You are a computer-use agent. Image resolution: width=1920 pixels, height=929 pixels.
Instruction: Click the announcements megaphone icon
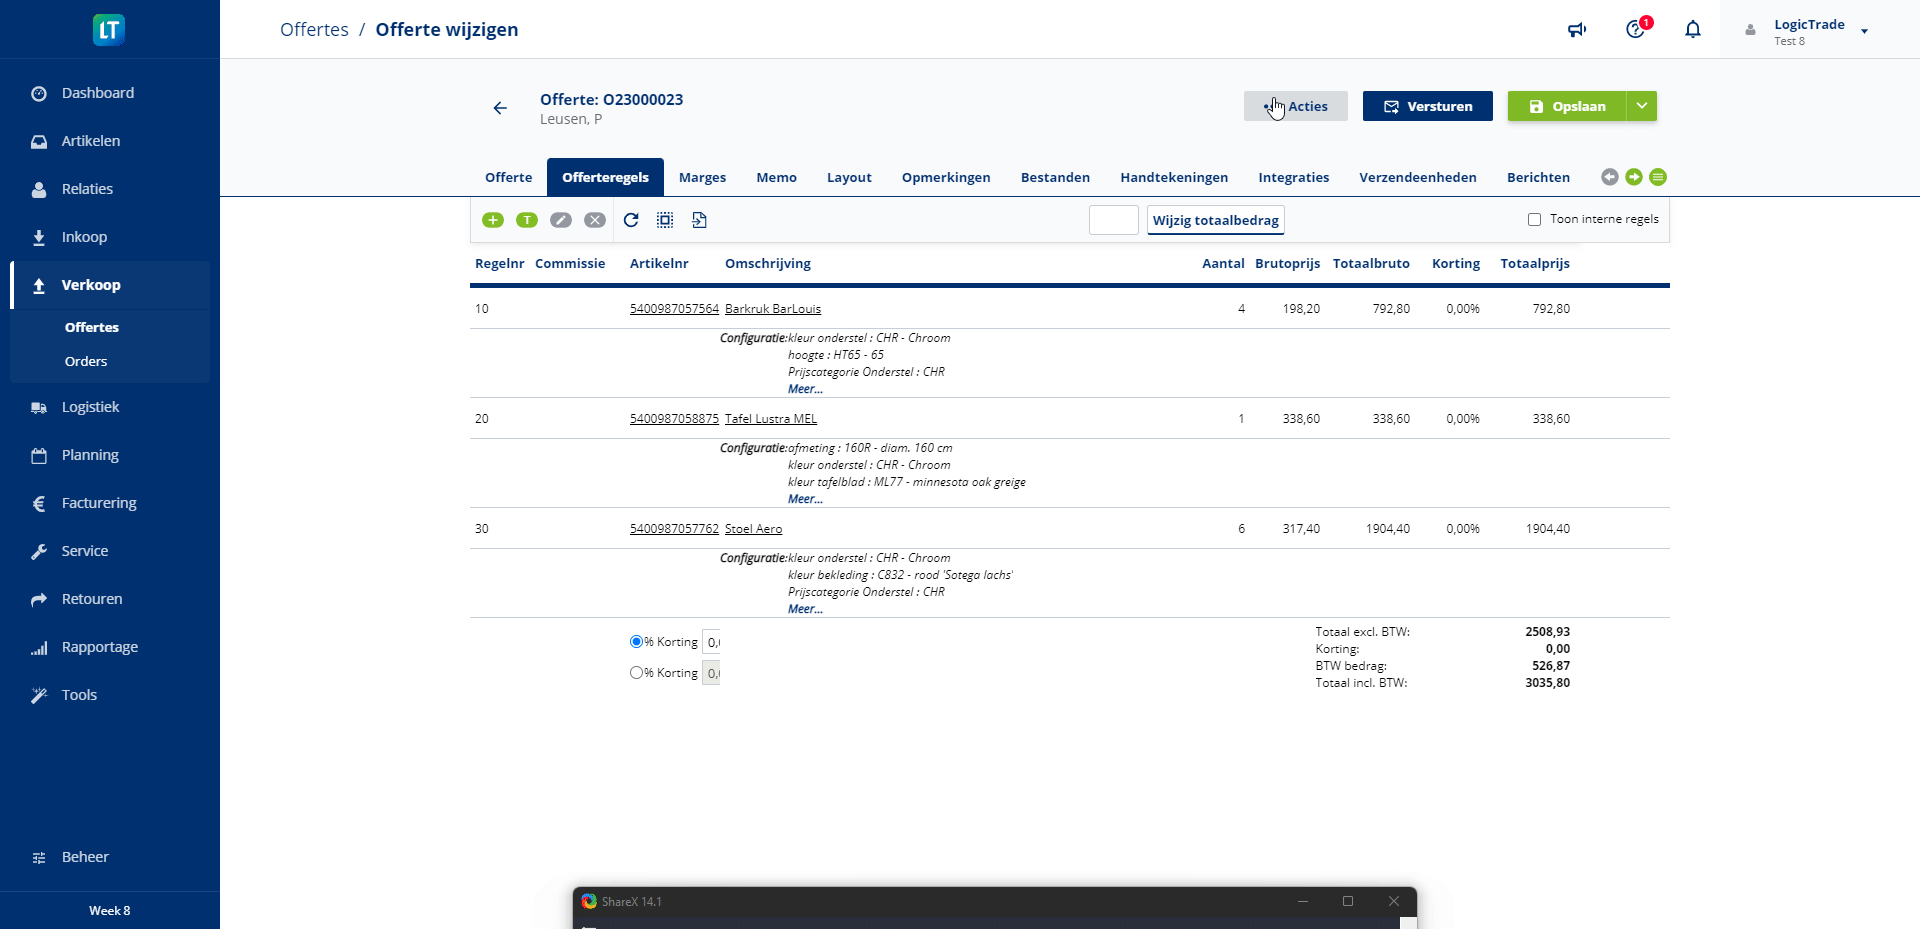1577,30
